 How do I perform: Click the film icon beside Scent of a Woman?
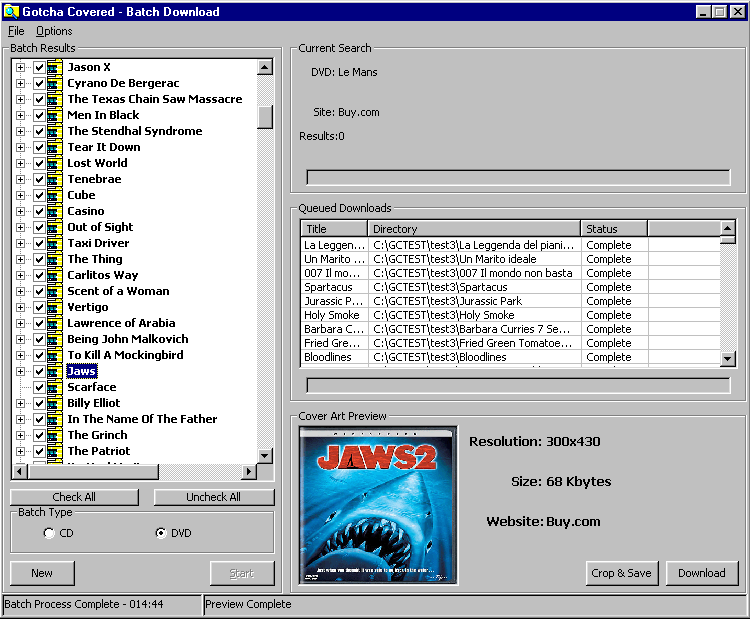click(x=55, y=291)
